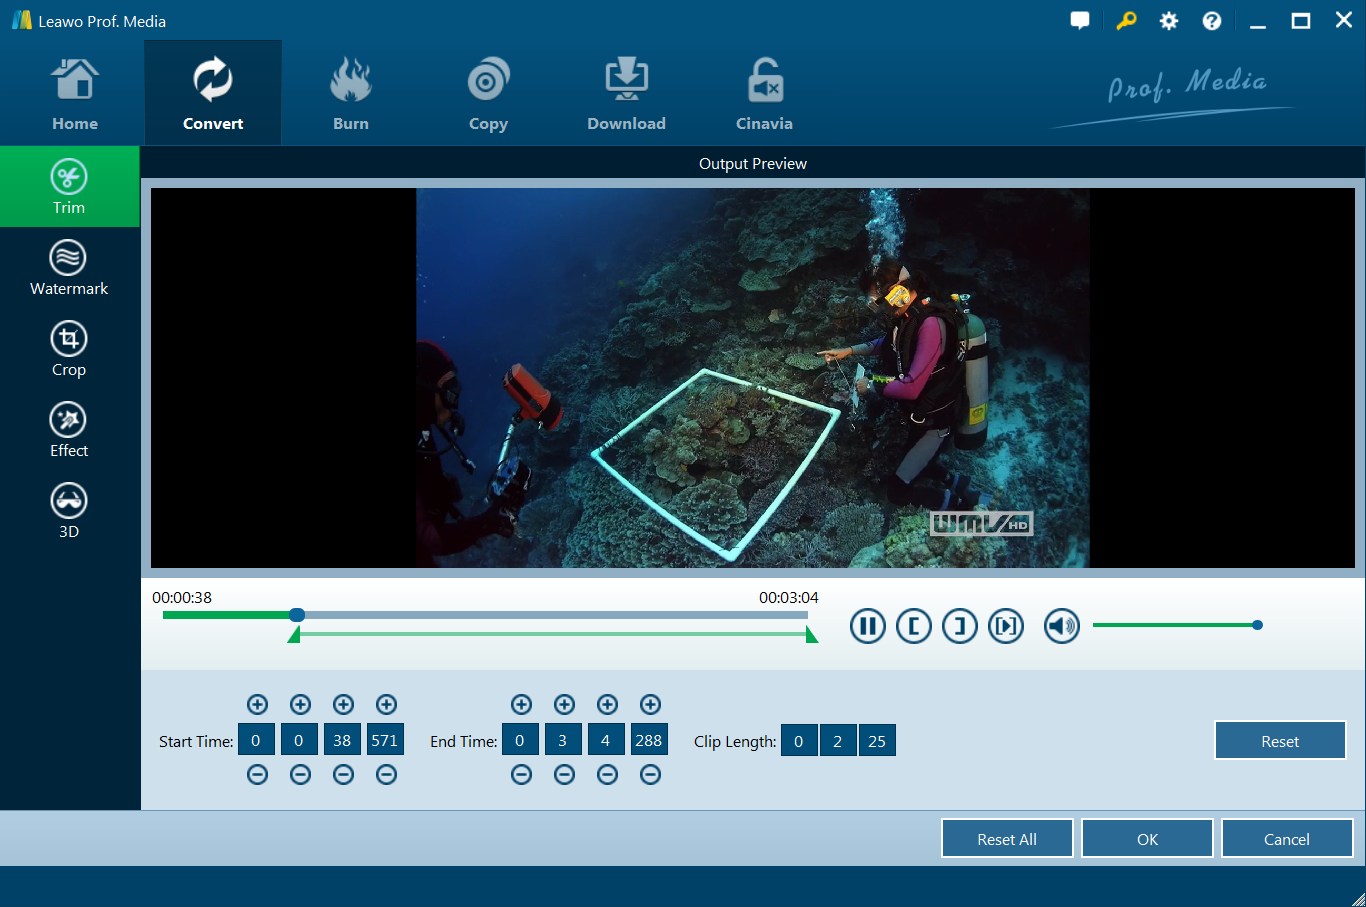Open help via the question mark icon
Viewport: 1366px width, 907px height.
tap(1211, 20)
